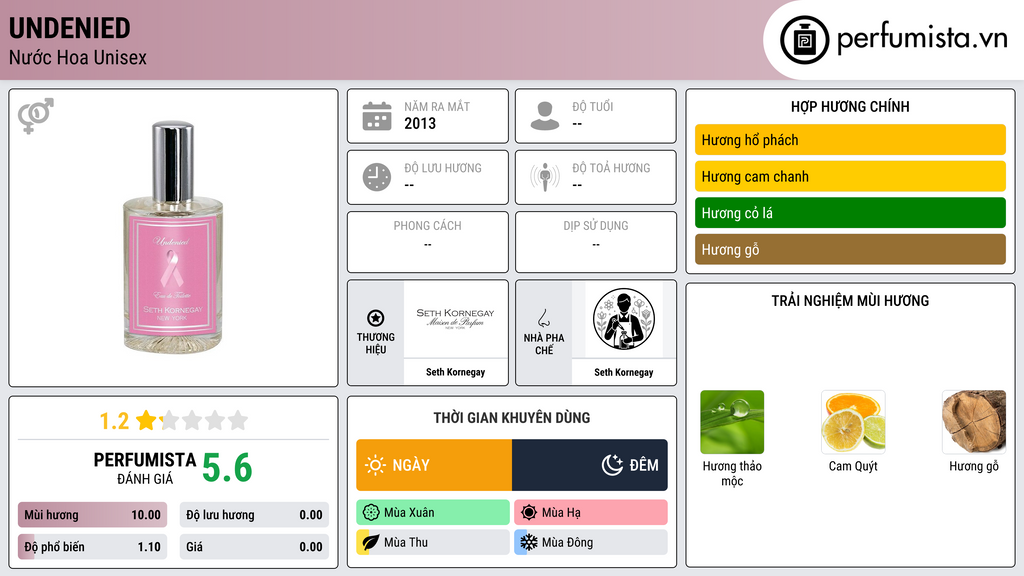The height and width of the screenshot is (576, 1024).
Task: Click the Mùa Xuân season bar
Action: [x=433, y=513]
